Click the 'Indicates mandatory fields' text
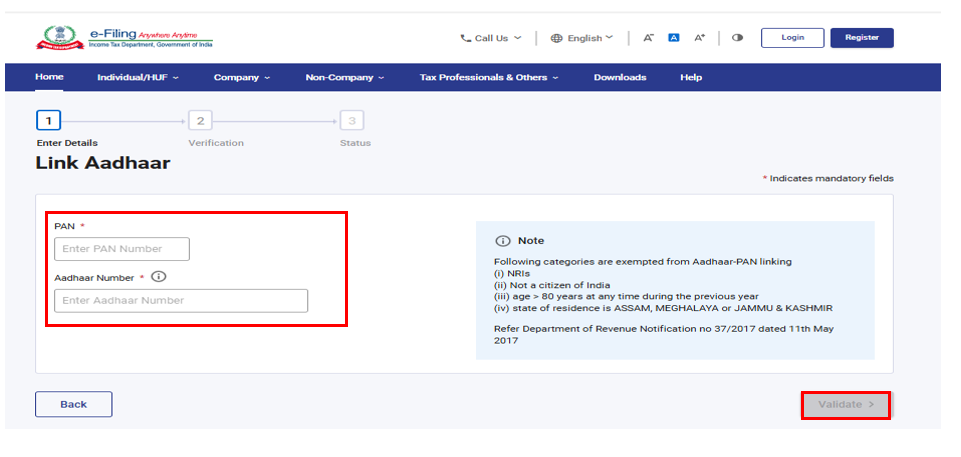The image size is (961, 457). (x=828, y=178)
